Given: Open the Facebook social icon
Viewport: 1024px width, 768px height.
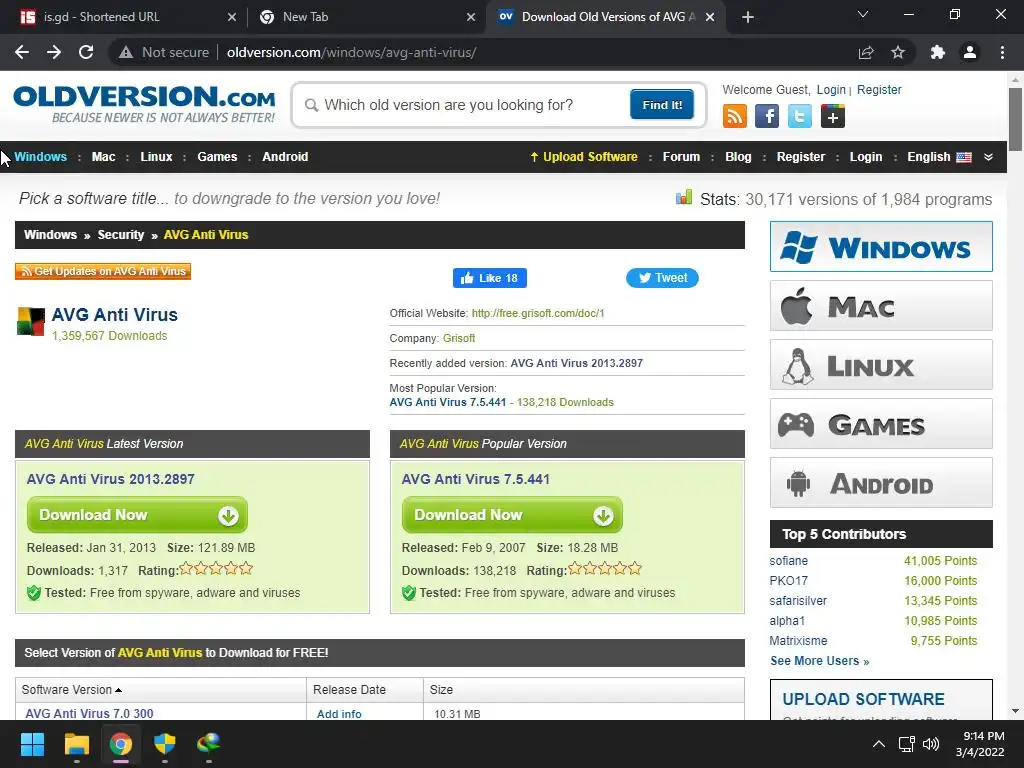Looking at the screenshot, I should [x=767, y=116].
